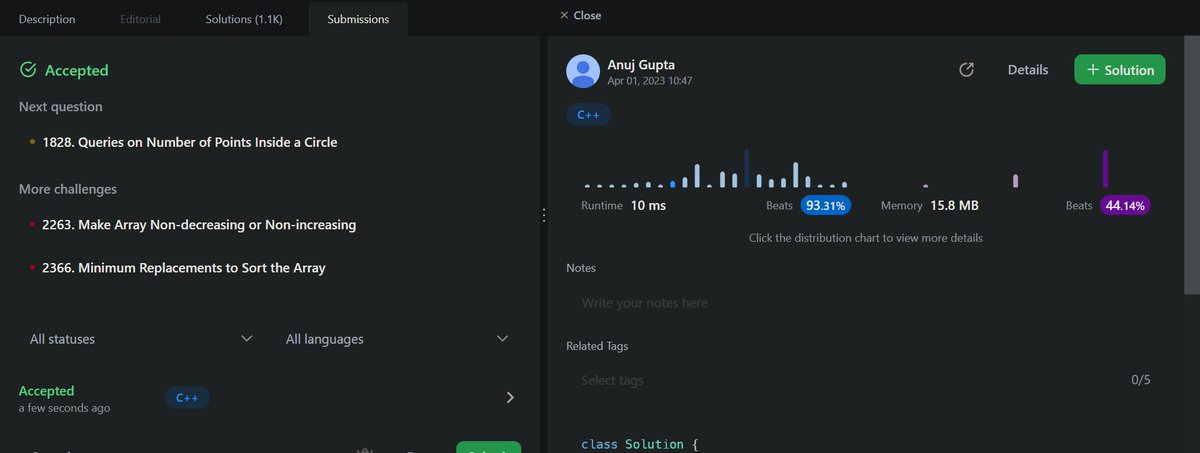Open the Accepted submission from seconds ago
Image resolution: width=1200 pixels, height=453 pixels.
click(x=270, y=398)
